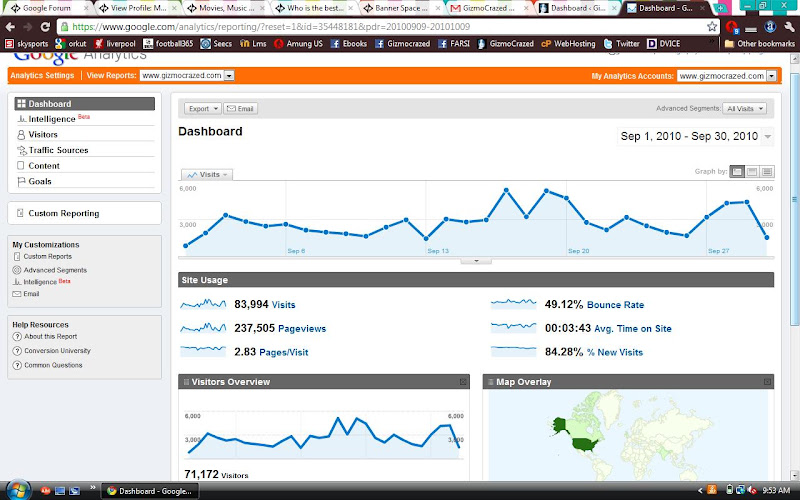Collapse the graph with the small arrow handle
Viewport: 800px width, 500px height.
pos(476,261)
